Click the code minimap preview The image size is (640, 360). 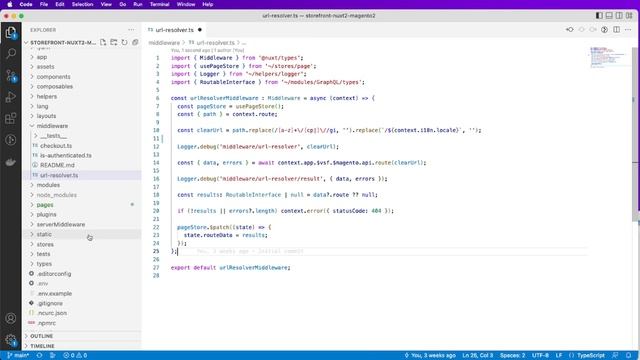pos(608,57)
